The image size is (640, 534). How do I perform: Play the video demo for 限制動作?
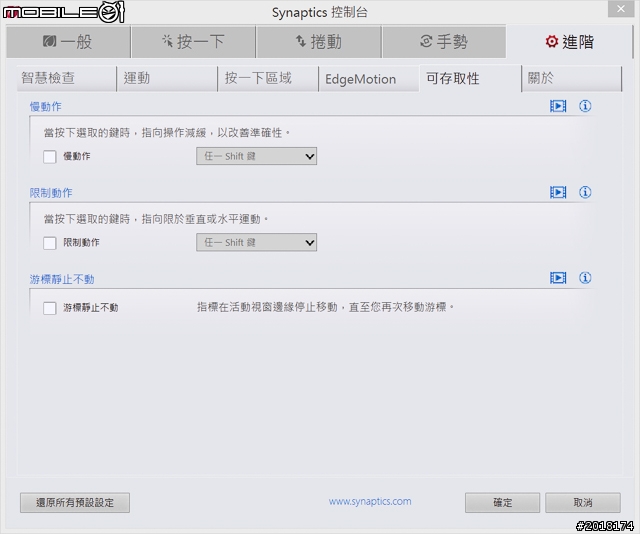coord(558,192)
